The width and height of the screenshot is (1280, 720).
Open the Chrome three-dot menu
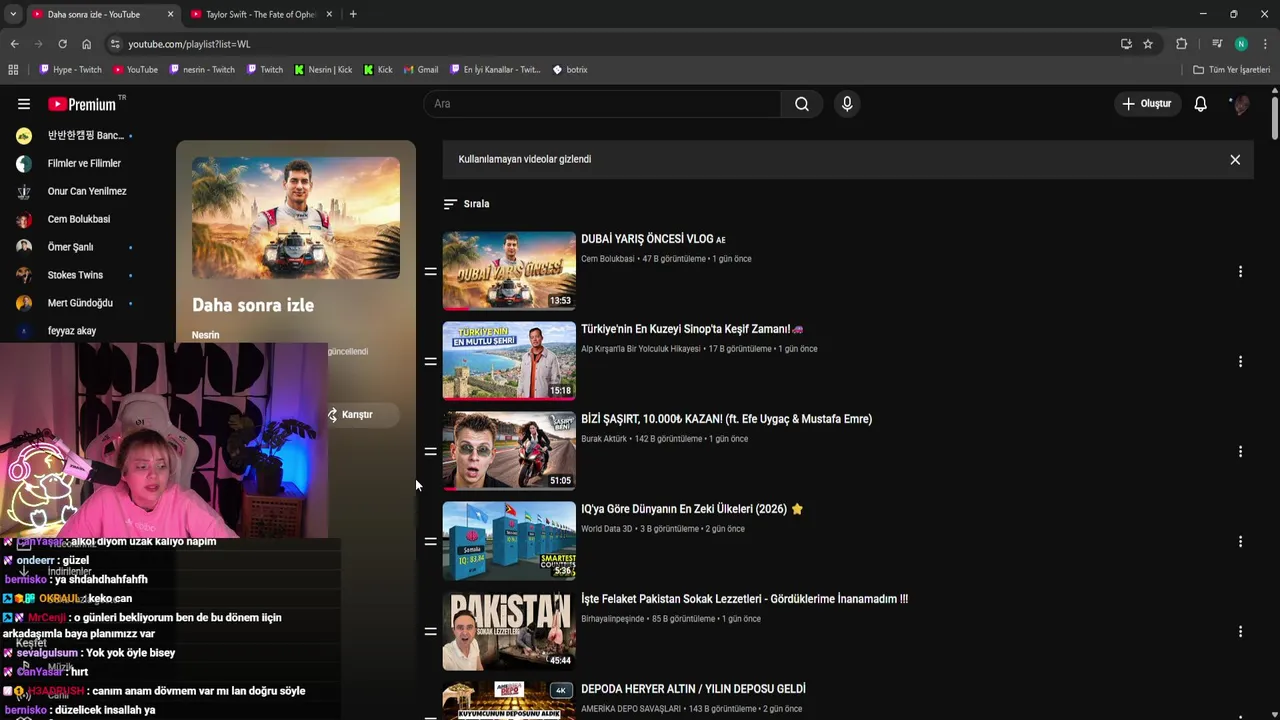coord(1266,44)
